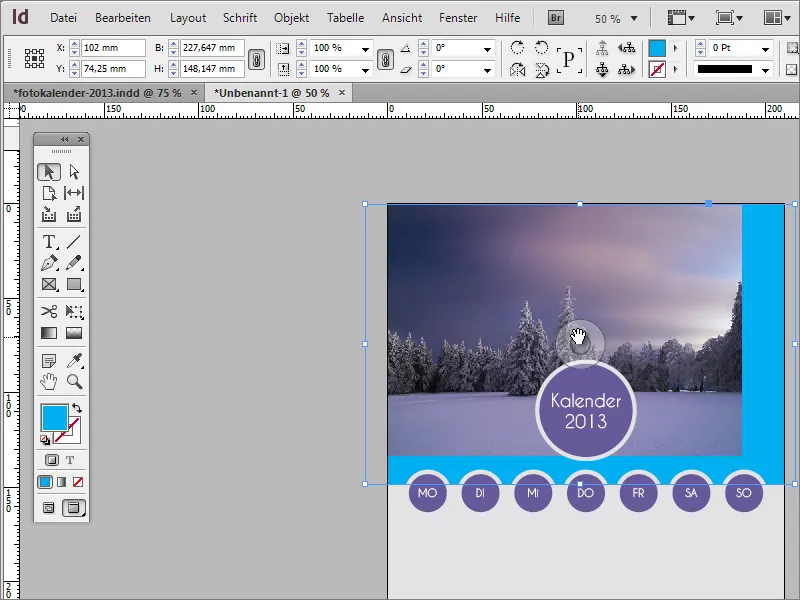
Task: Activate the Line tool
Action: coord(74,241)
